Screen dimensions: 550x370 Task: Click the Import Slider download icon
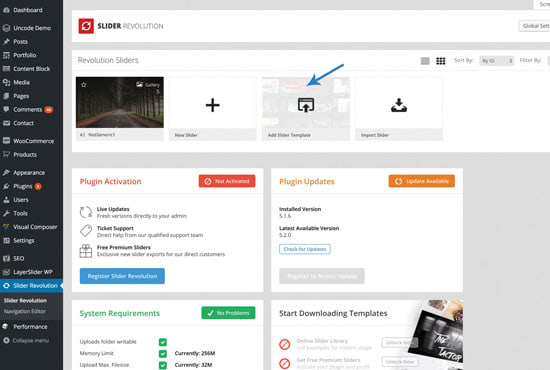point(399,105)
